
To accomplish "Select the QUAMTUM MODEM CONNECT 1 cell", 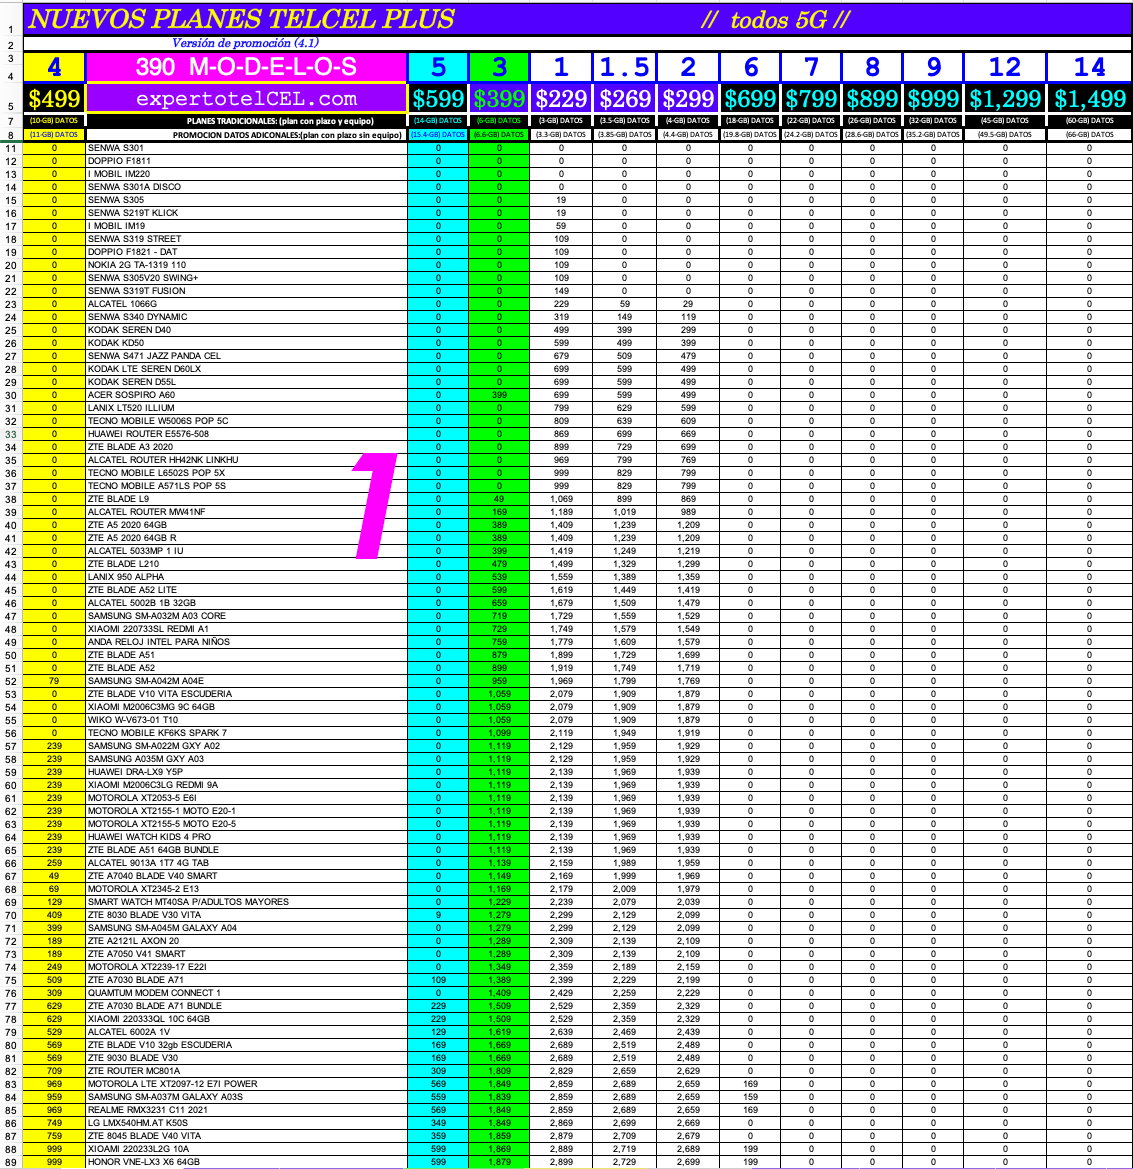I will (246, 993).
